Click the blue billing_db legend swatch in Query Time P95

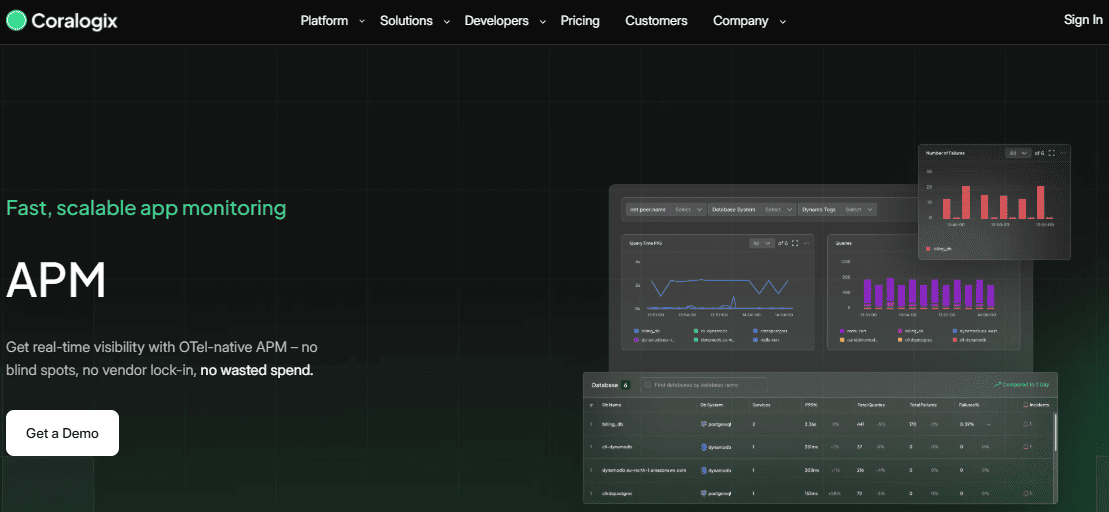(x=637, y=331)
